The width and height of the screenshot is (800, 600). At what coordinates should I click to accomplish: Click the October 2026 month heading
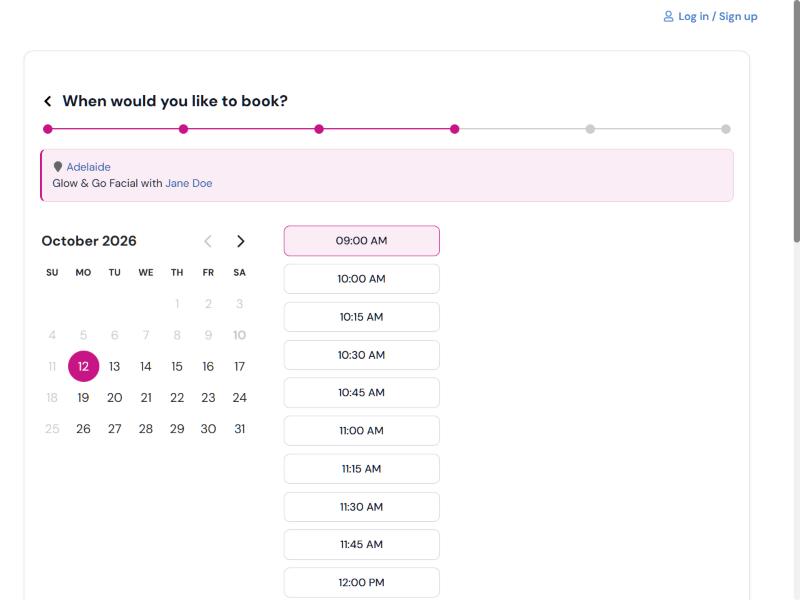point(89,241)
